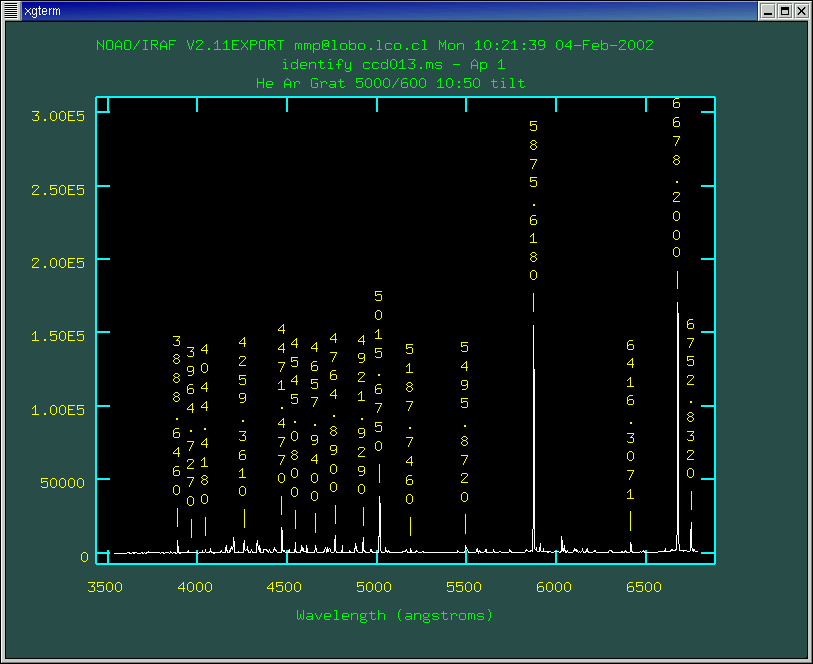Click the 'Wavelength (angstroms)' axis label
813x664 pixels.
tap(395, 616)
